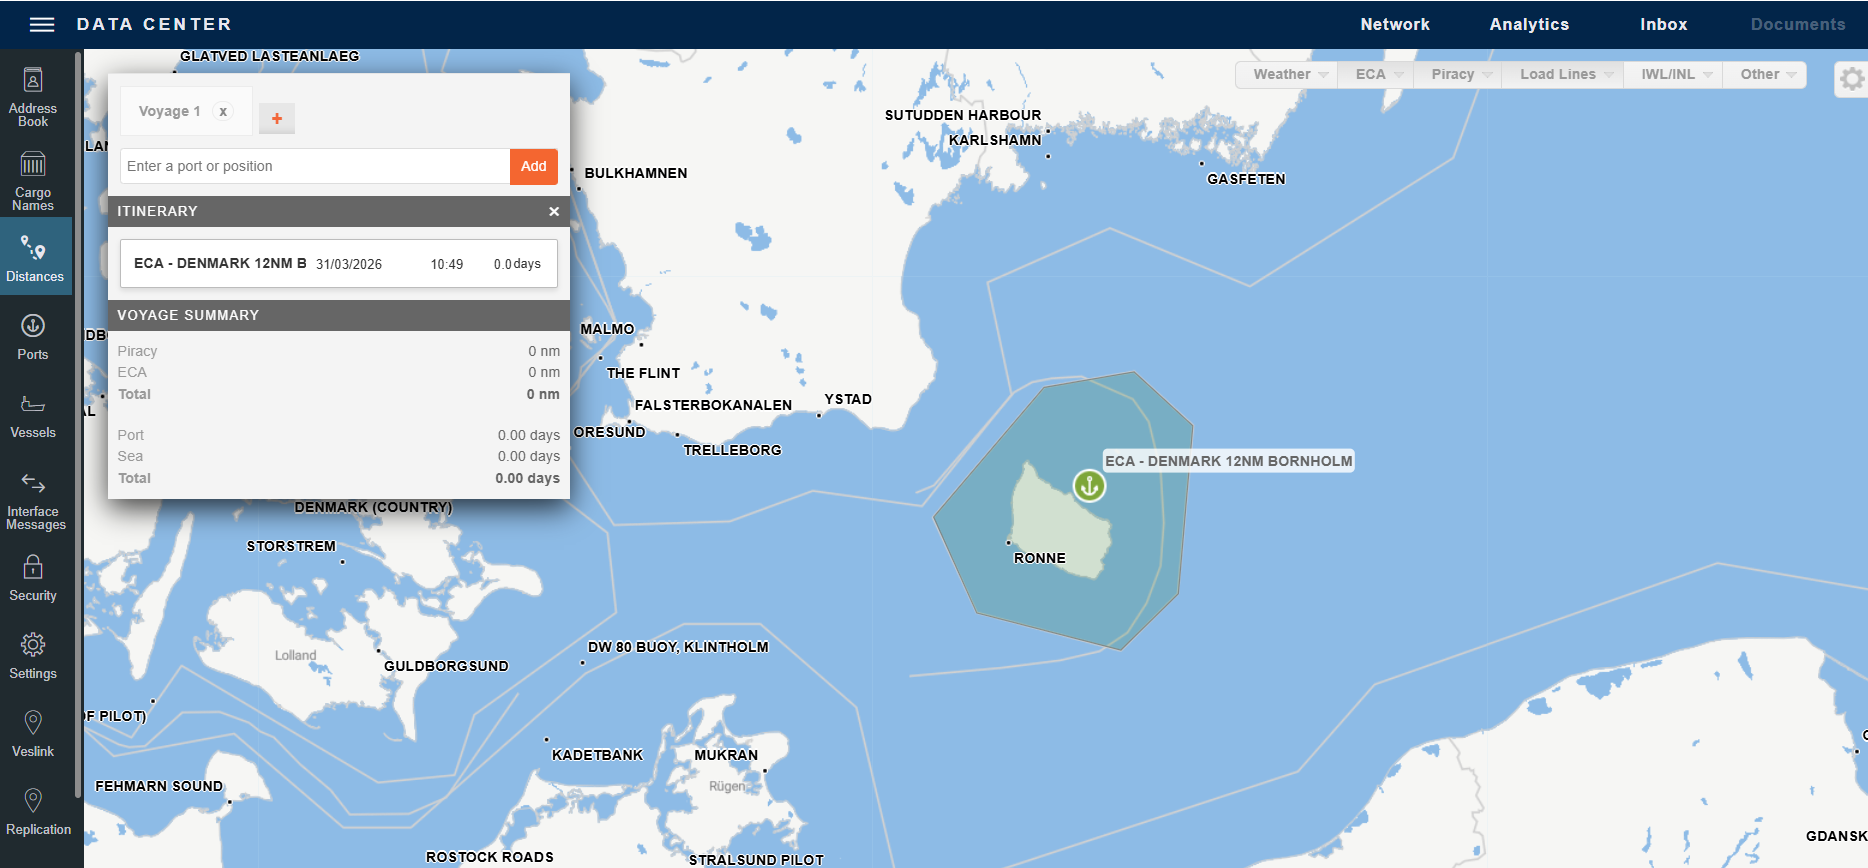Click the FALSTERBOKANALEN label
The height and width of the screenshot is (868, 1868).
(713, 405)
